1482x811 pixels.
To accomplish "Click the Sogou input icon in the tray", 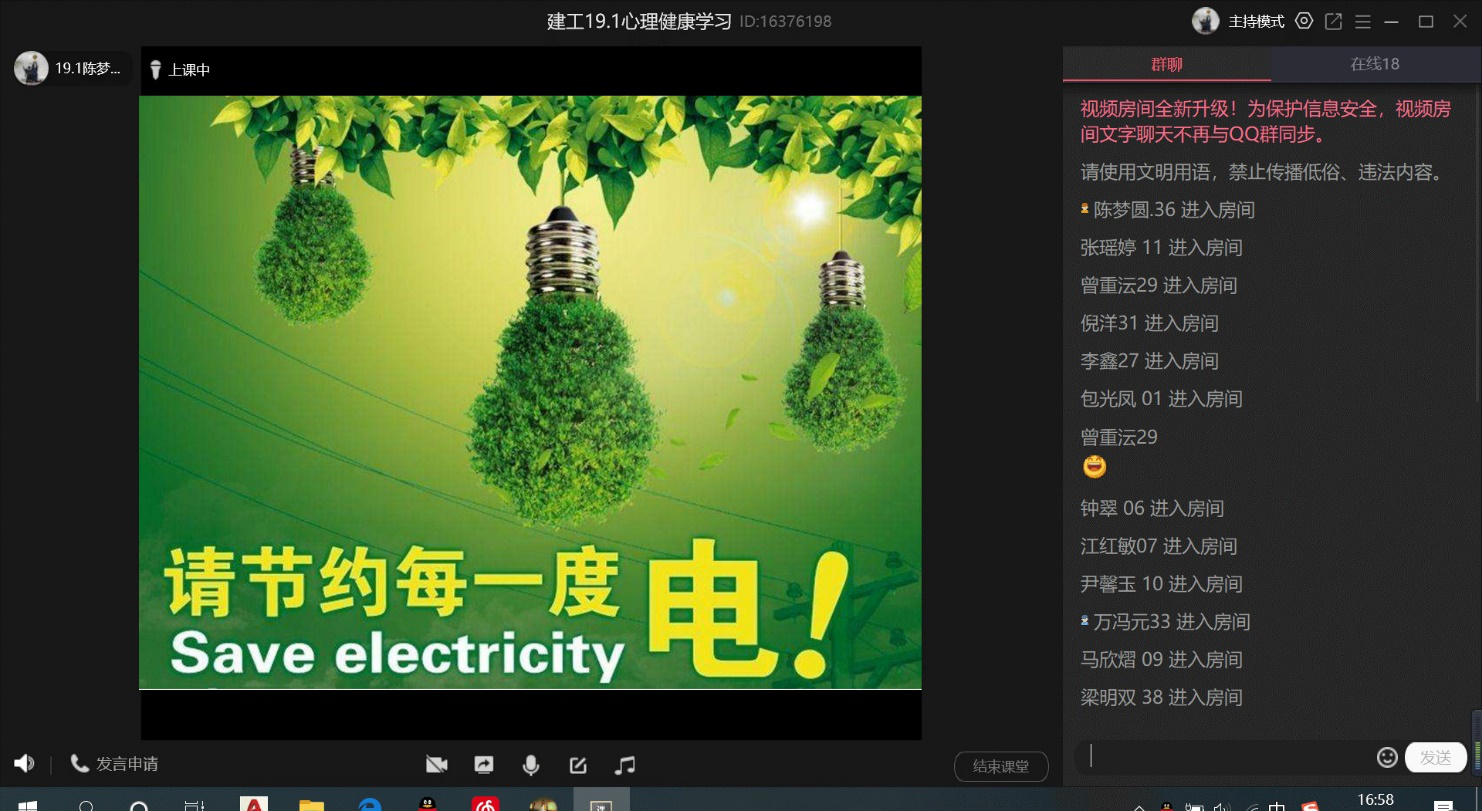I will (x=1312, y=805).
